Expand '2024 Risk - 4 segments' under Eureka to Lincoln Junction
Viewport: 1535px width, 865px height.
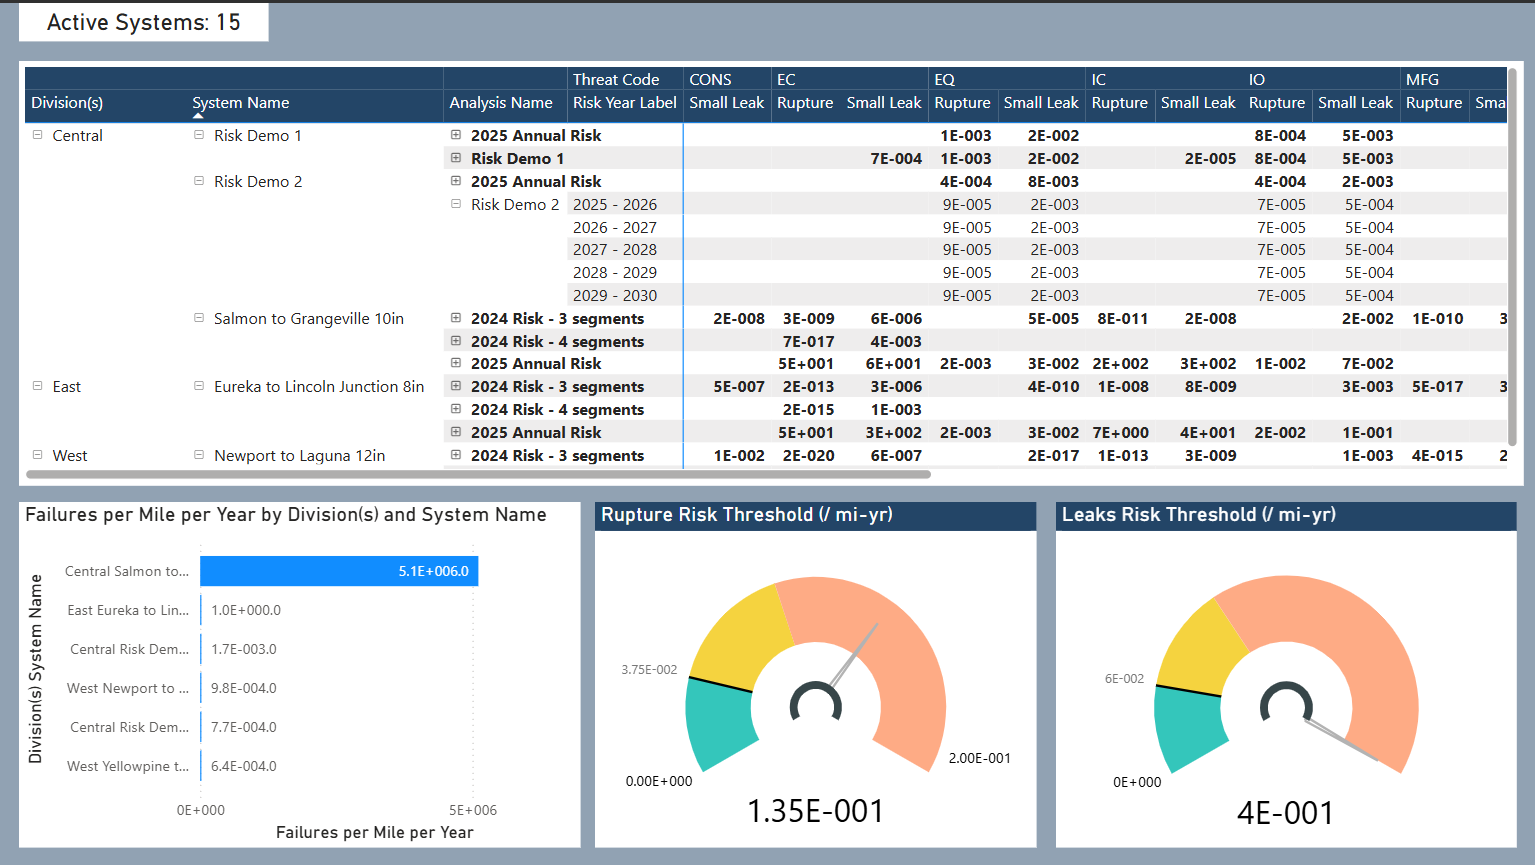click(456, 409)
